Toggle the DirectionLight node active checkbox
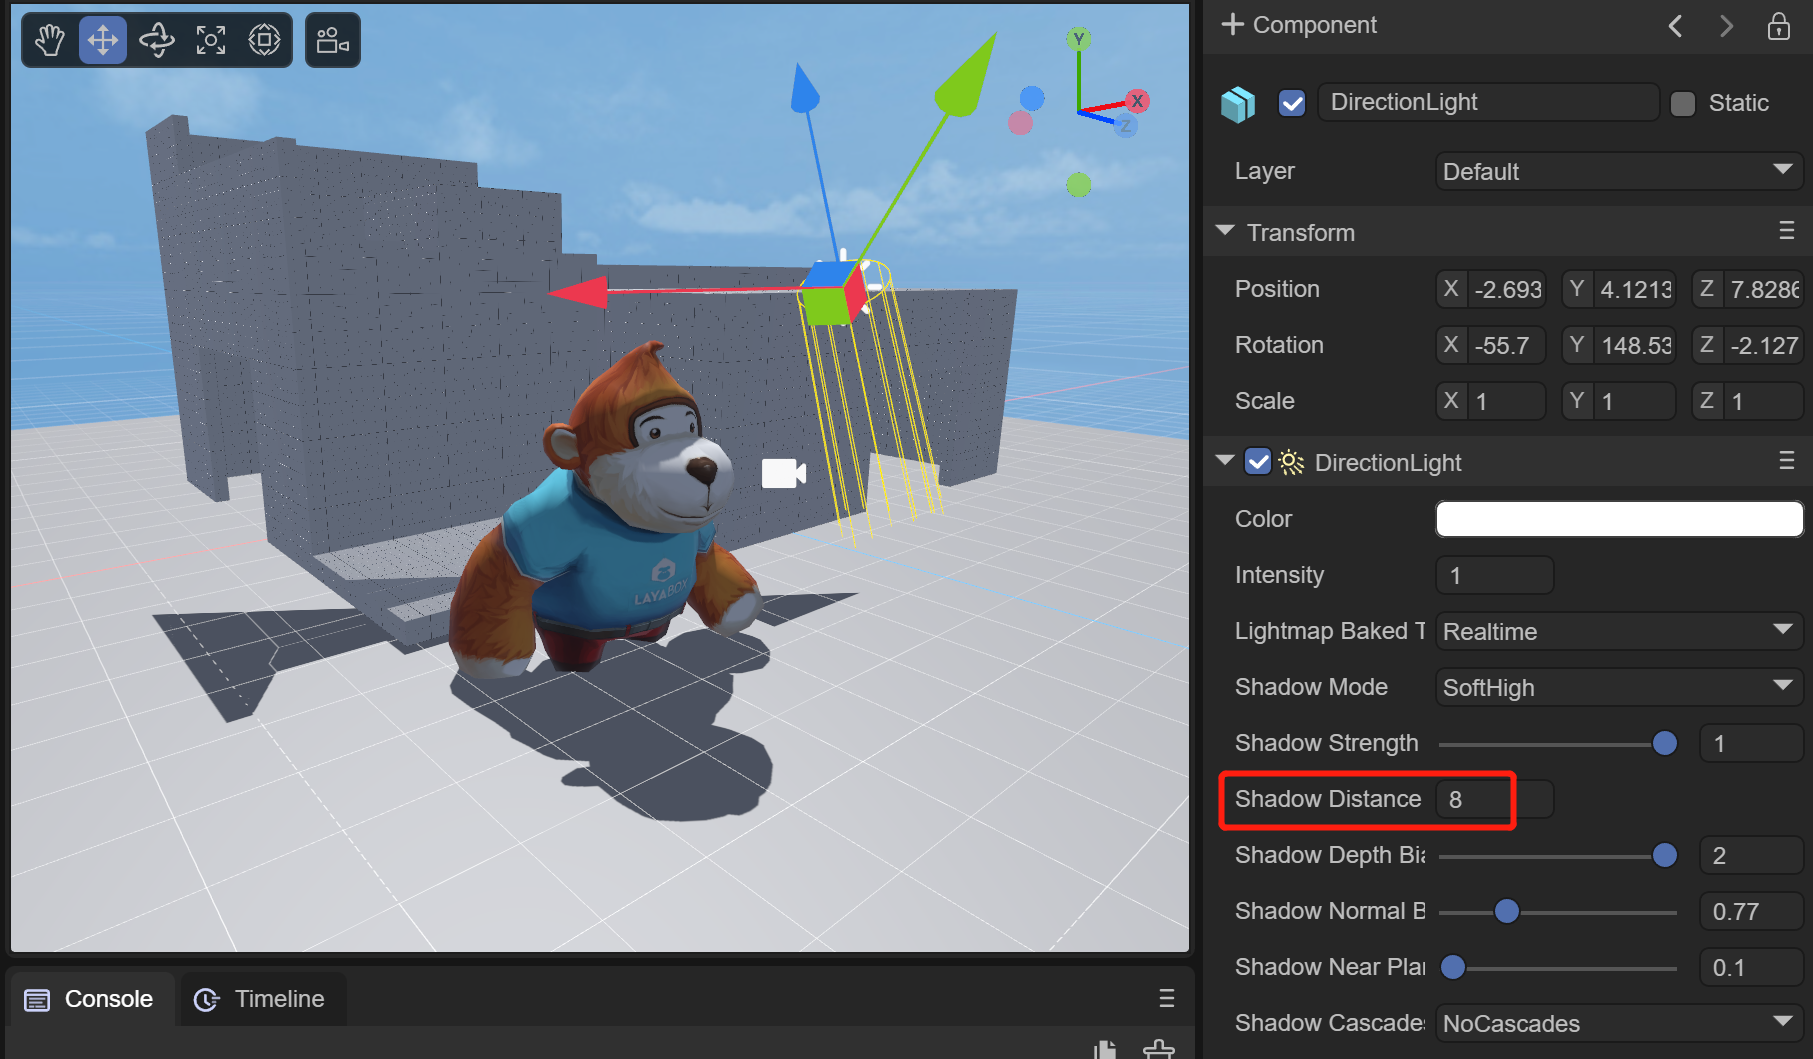This screenshot has height=1059, width=1813. point(1292,103)
